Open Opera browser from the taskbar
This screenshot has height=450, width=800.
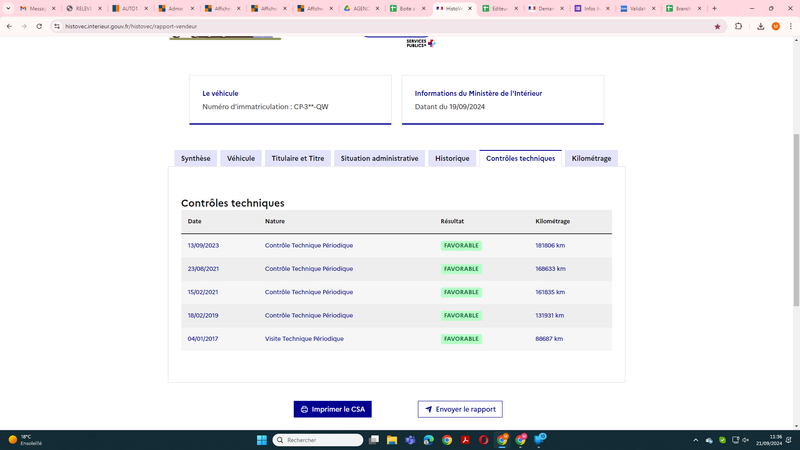click(484, 440)
